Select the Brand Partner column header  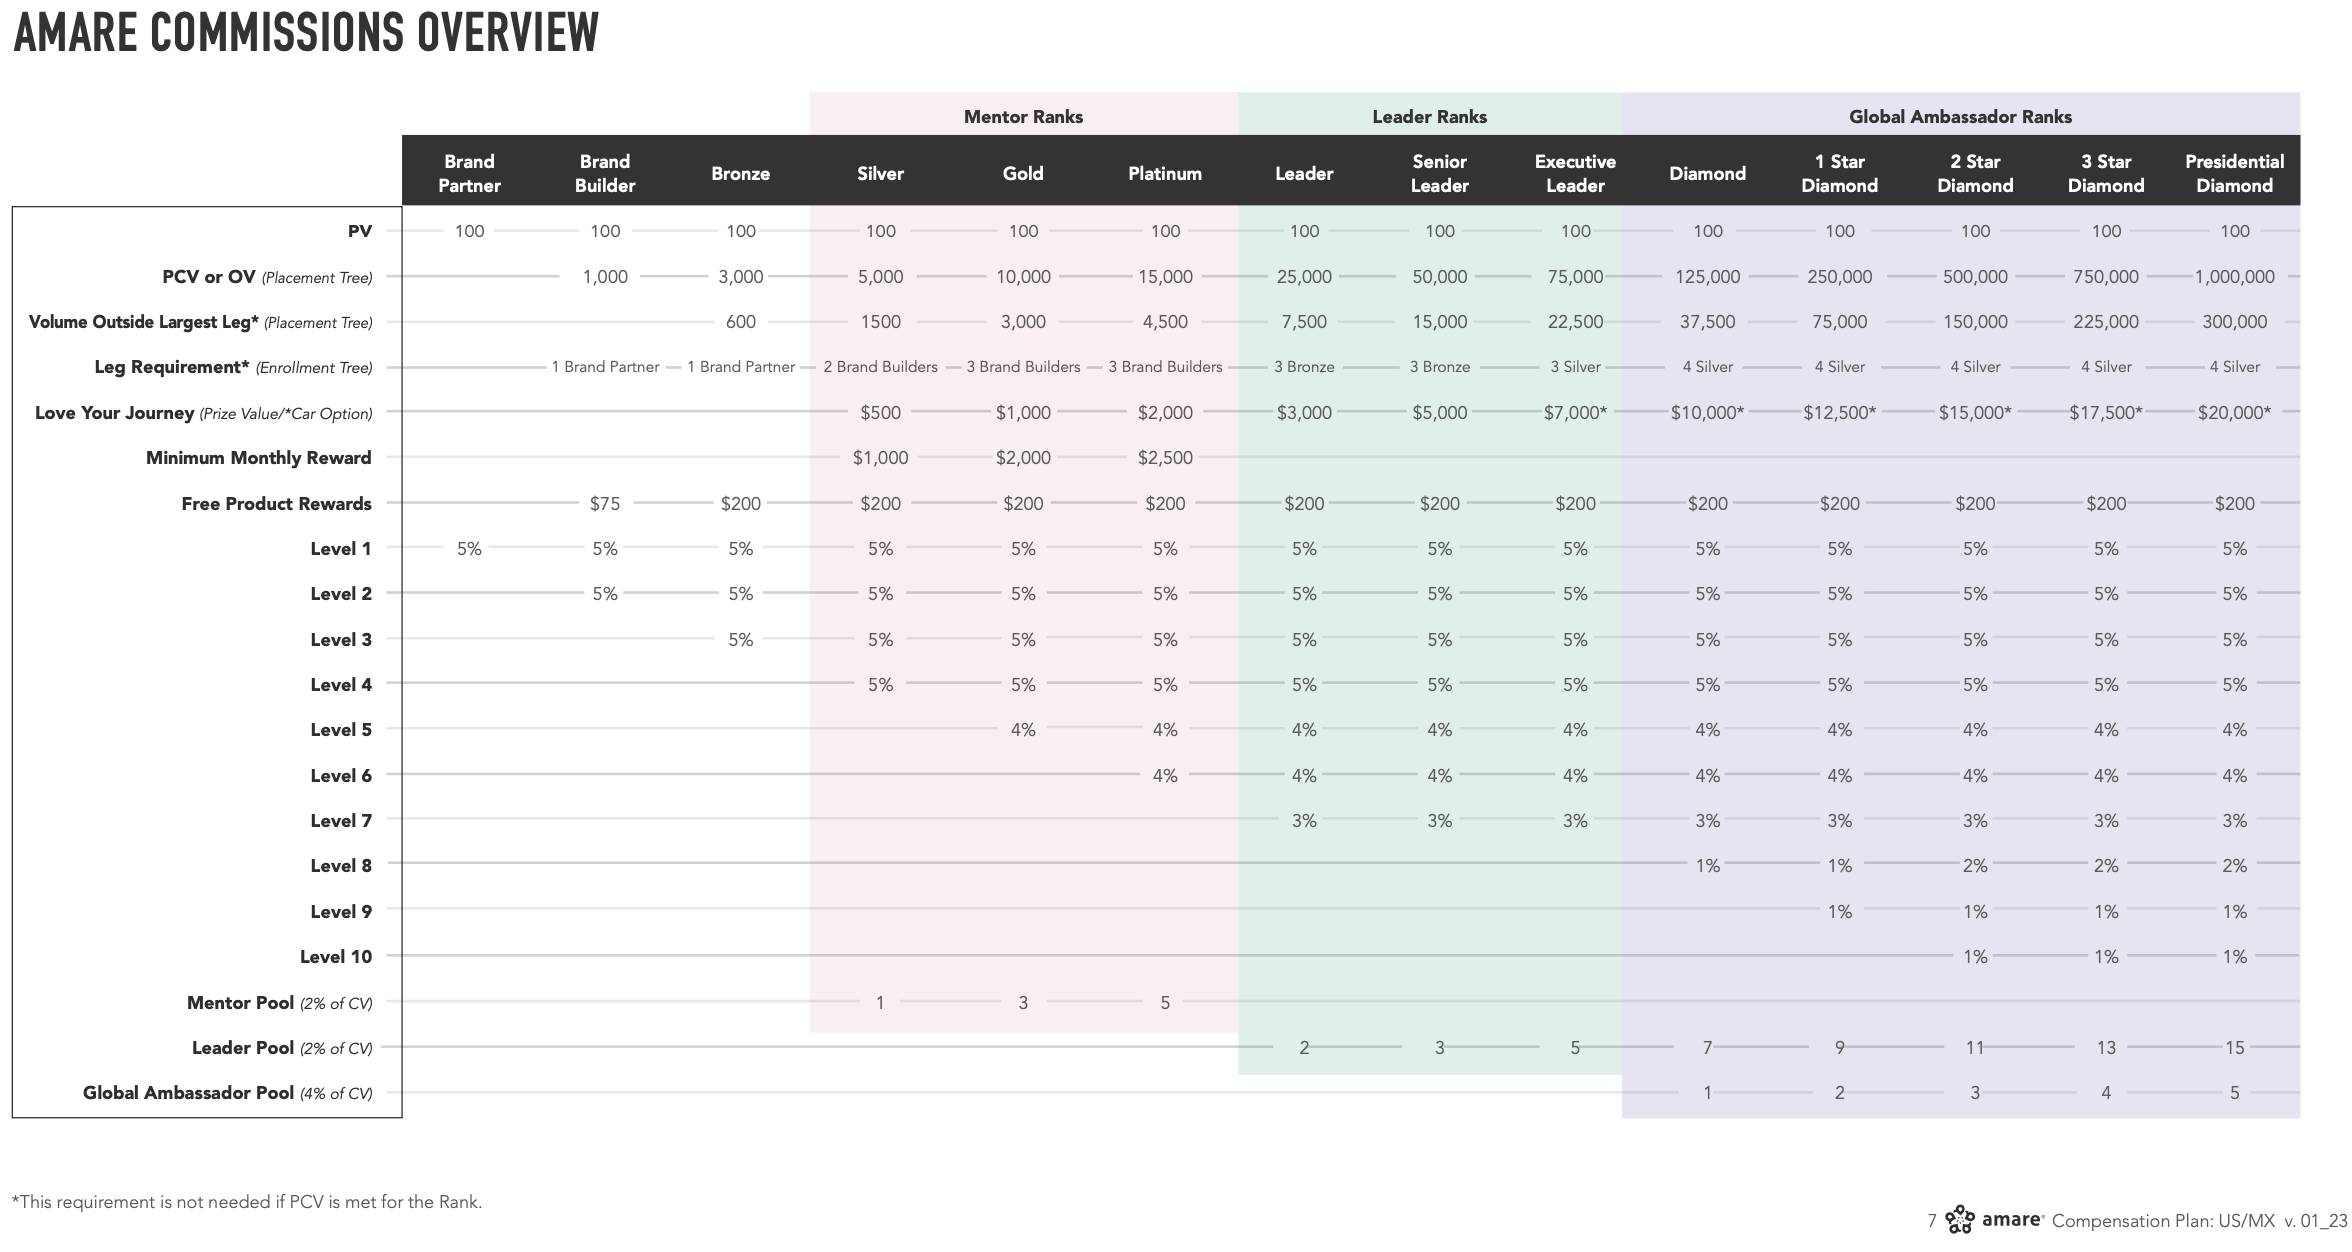[469, 173]
